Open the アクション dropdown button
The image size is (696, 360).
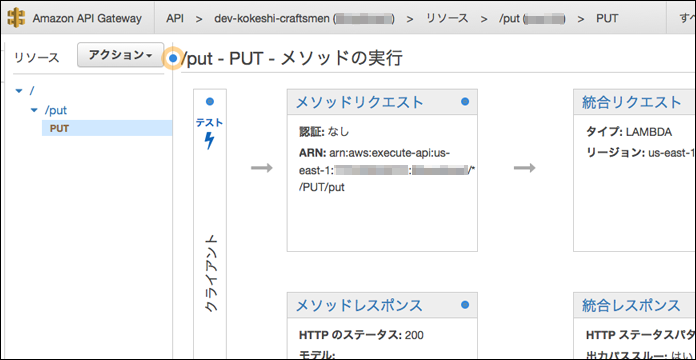[x=120, y=55]
